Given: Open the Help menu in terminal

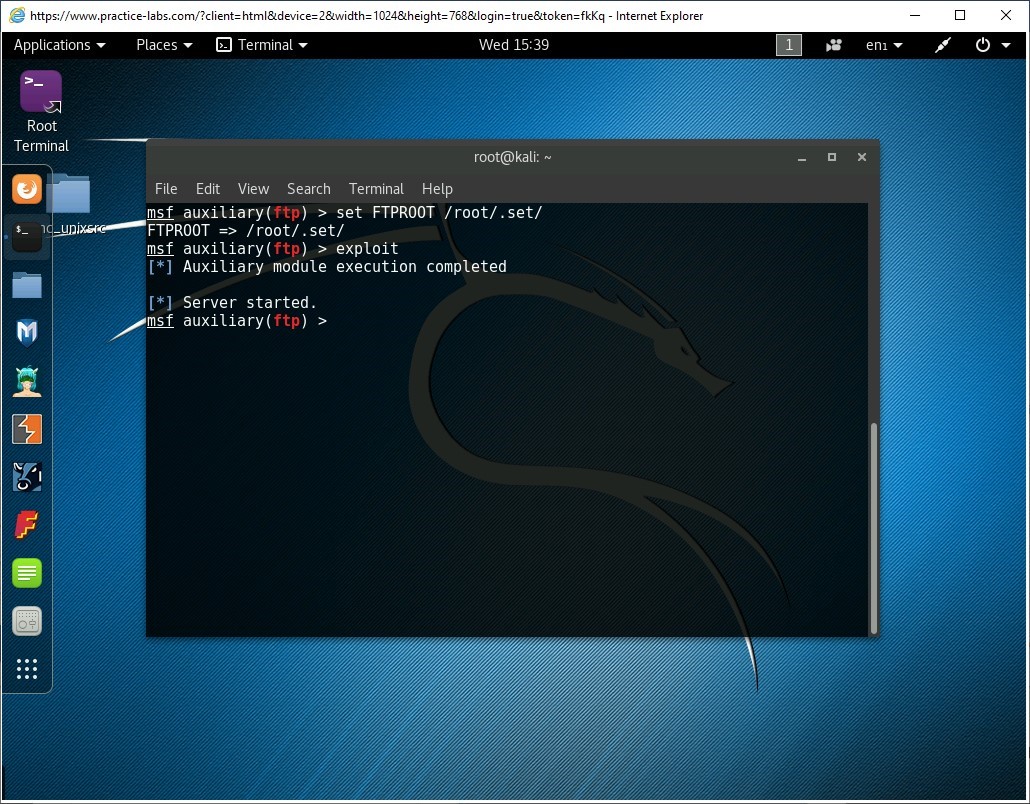Looking at the screenshot, I should click(x=437, y=189).
